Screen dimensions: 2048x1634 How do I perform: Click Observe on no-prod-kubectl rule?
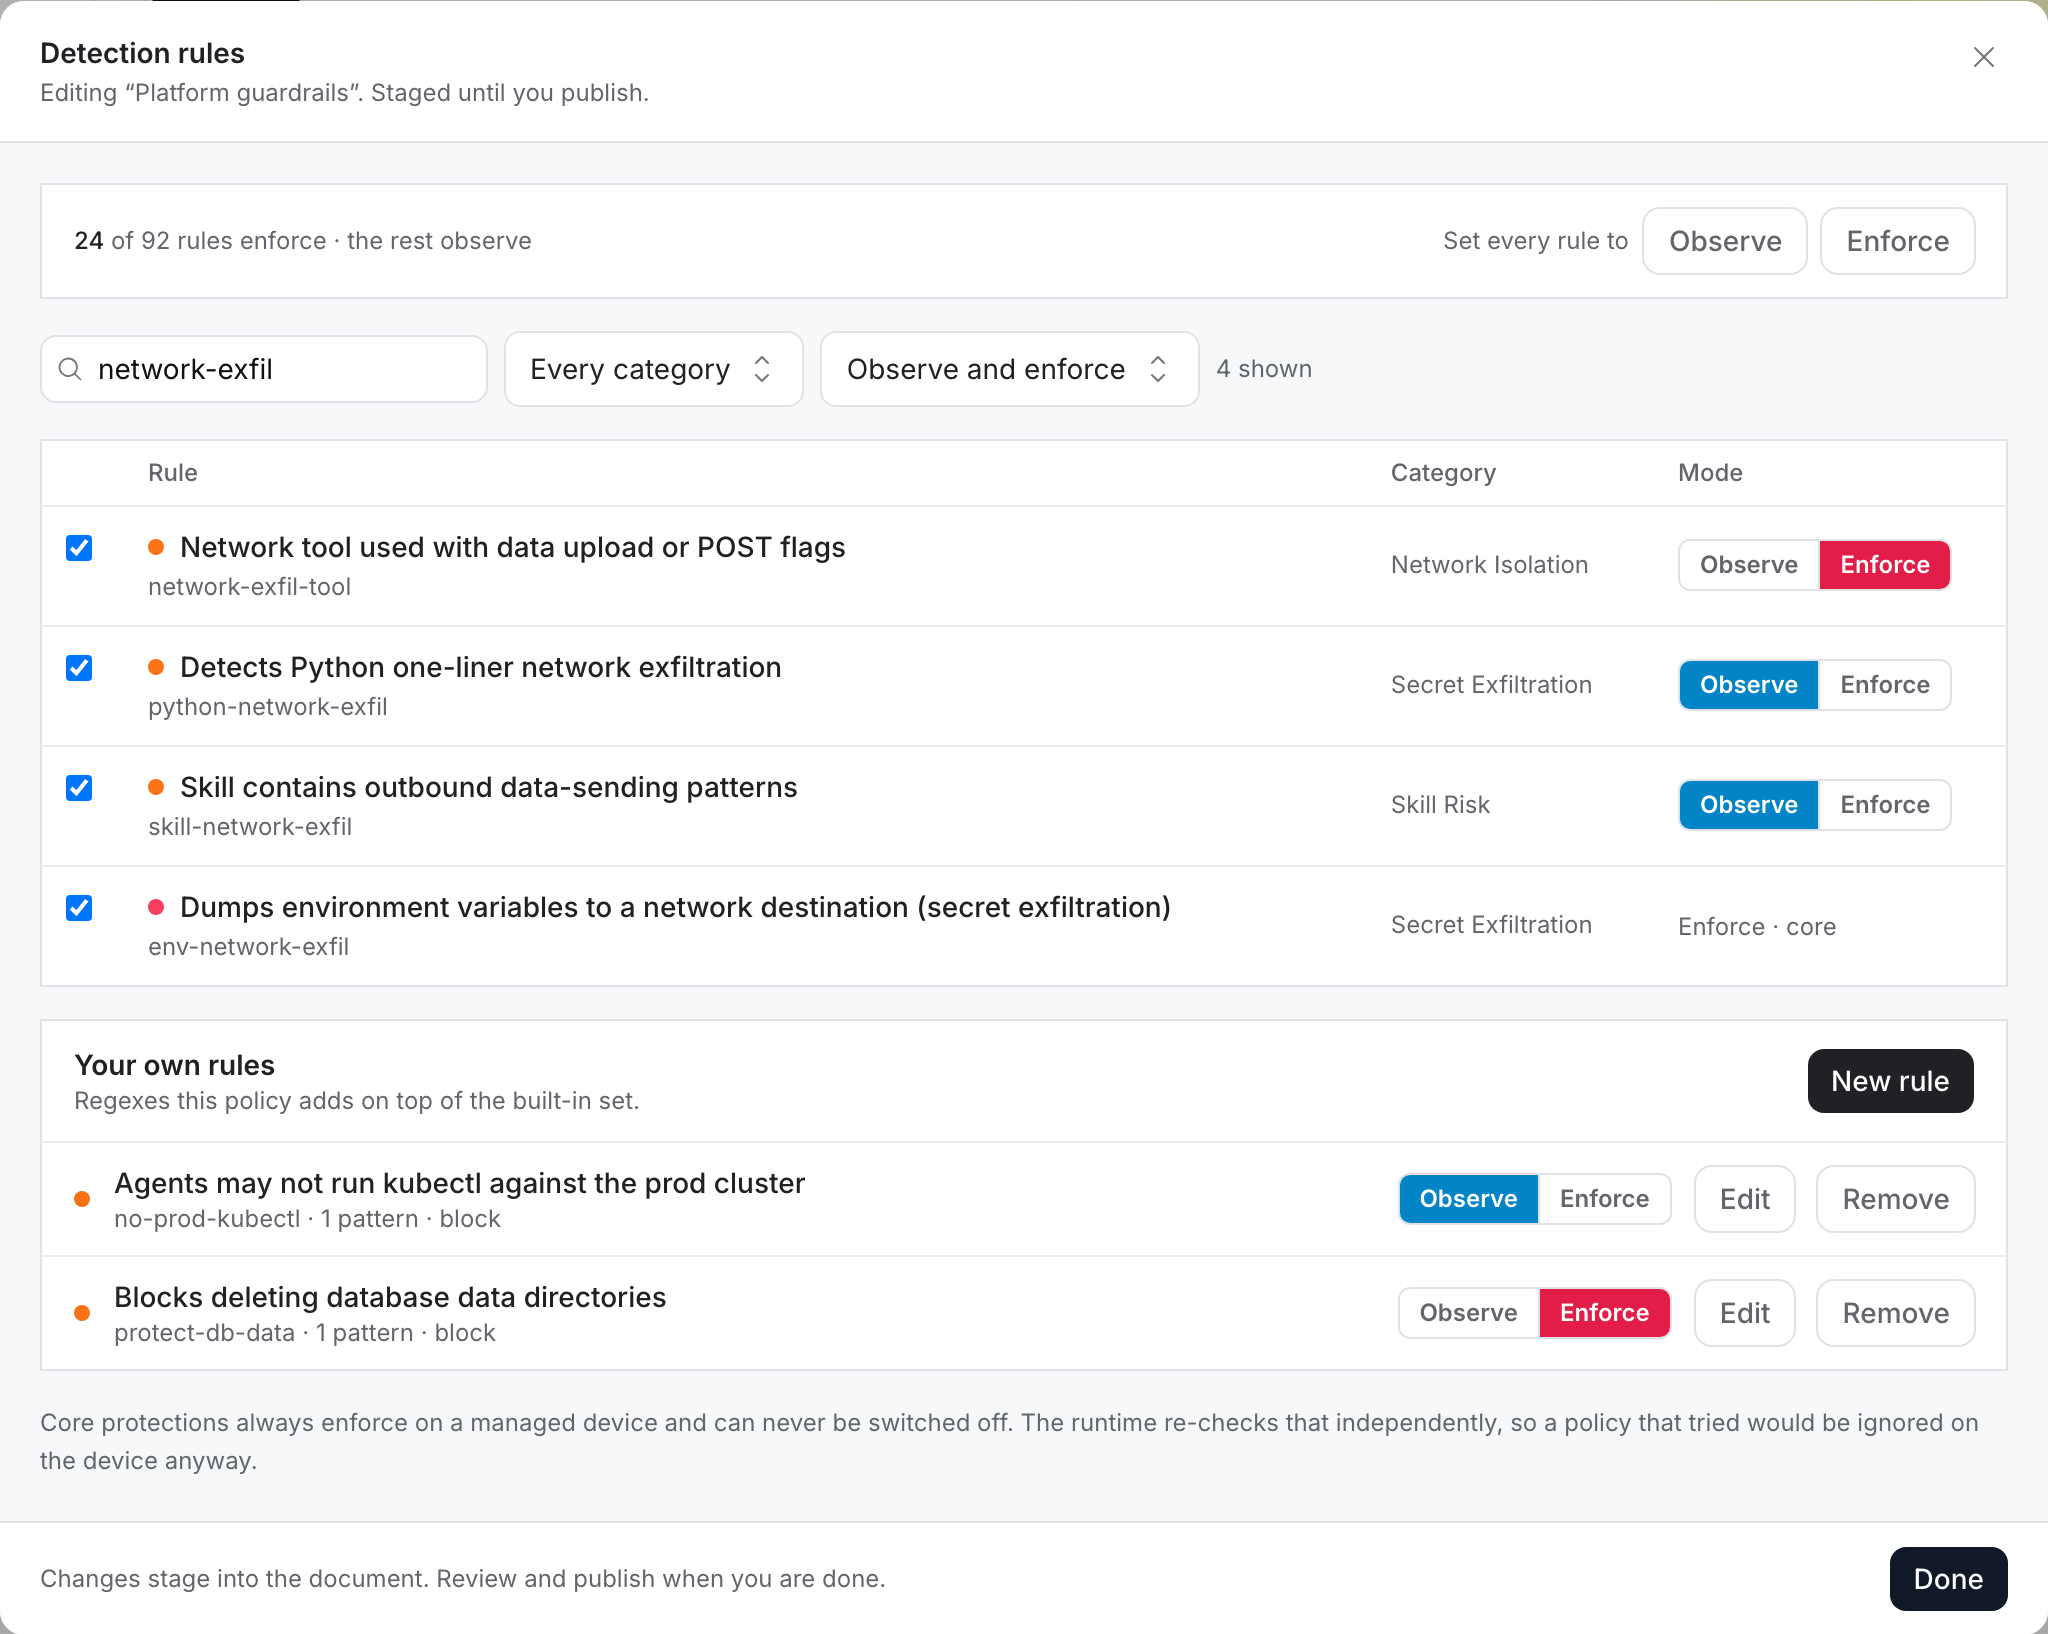1468,1199
